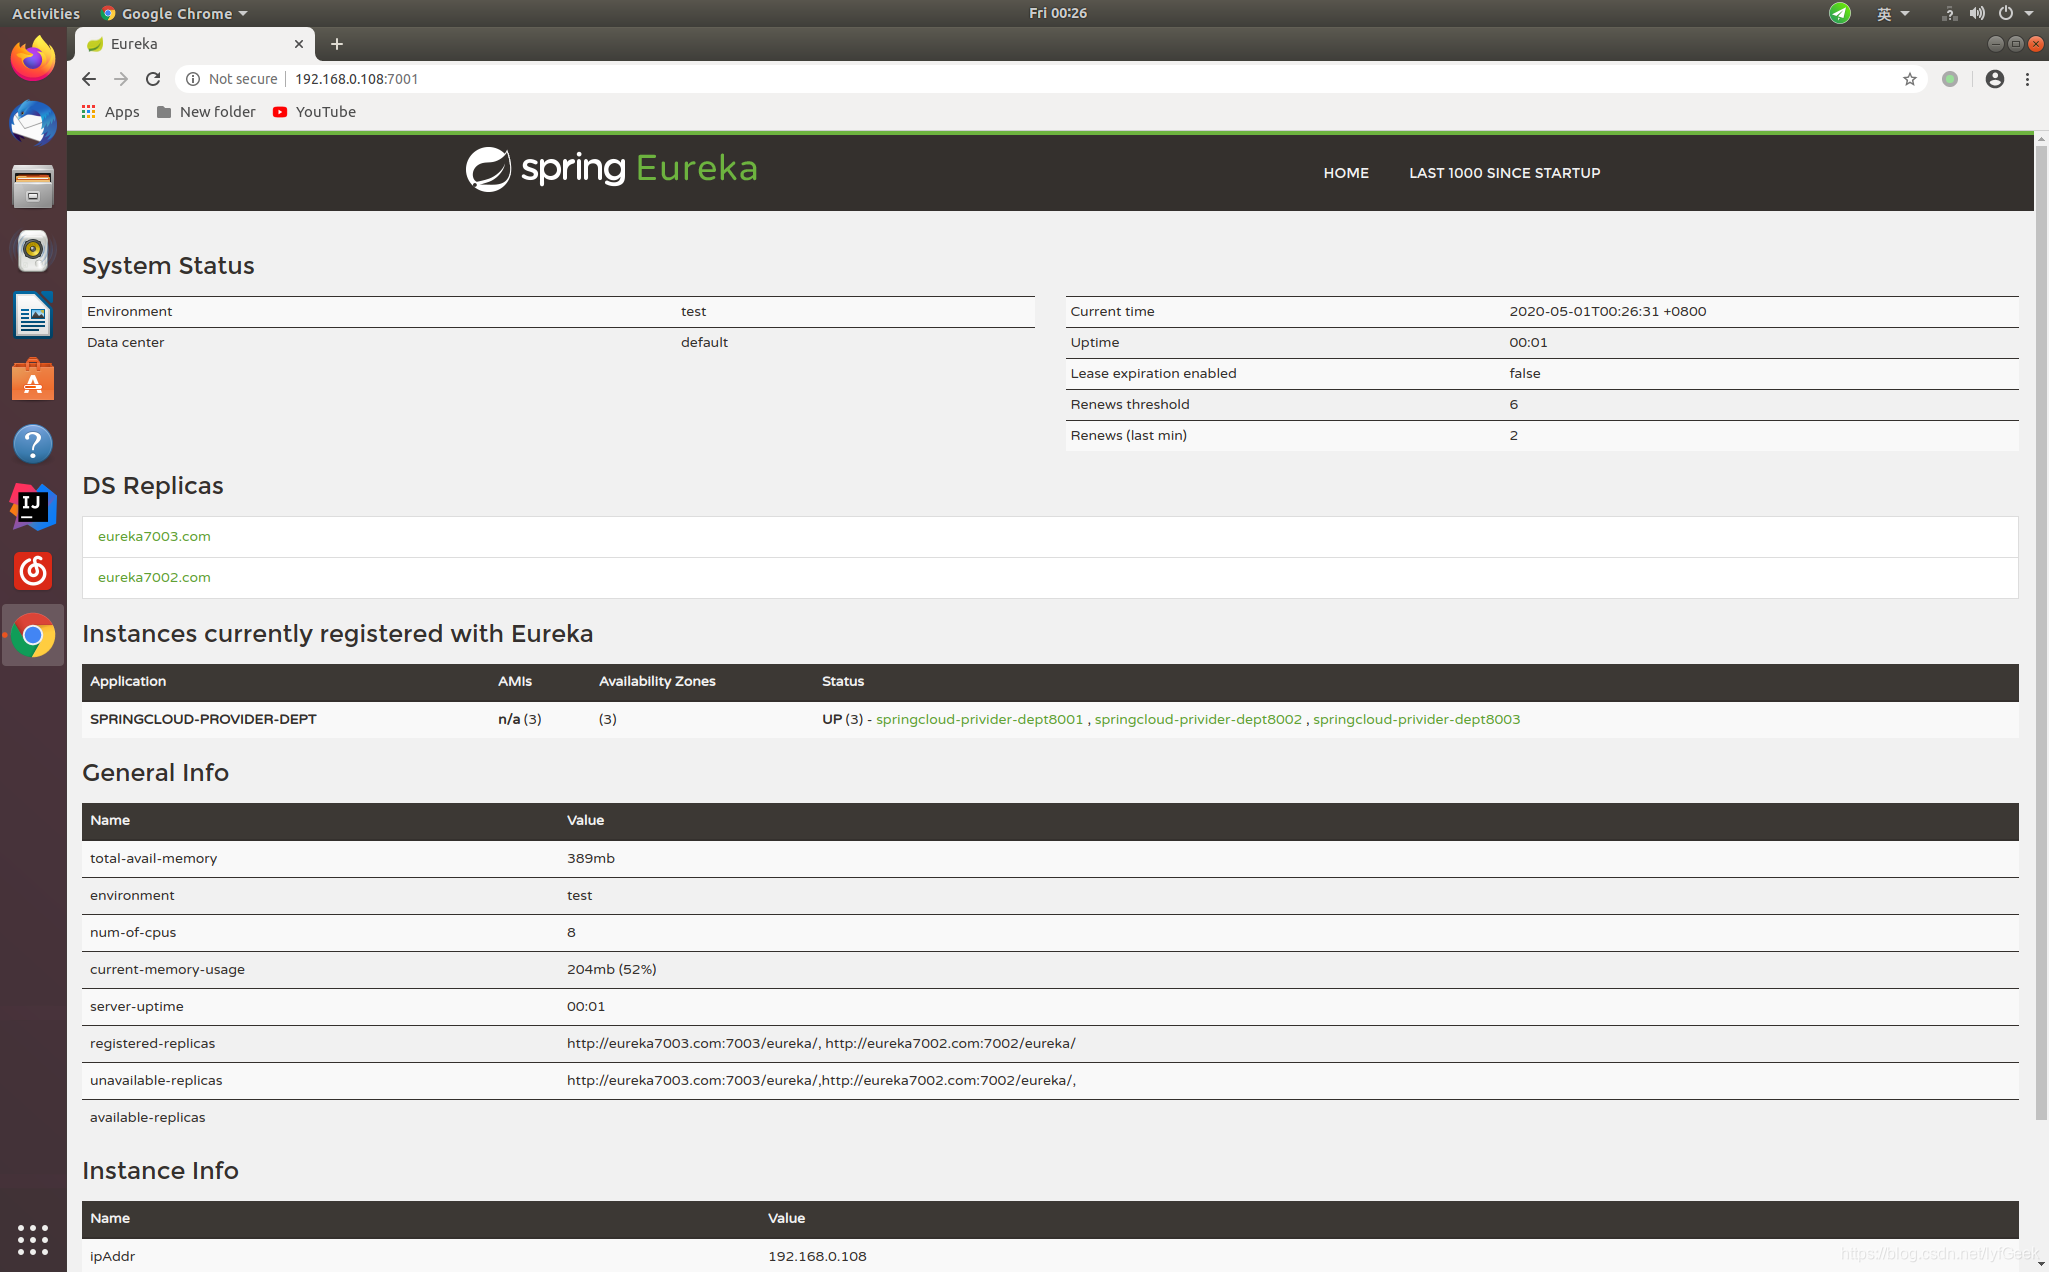Open springcloud-privider-dept8003 instance link
Image resolution: width=2049 pixels, height=1272 pixels.
(x=1416, y=719)
